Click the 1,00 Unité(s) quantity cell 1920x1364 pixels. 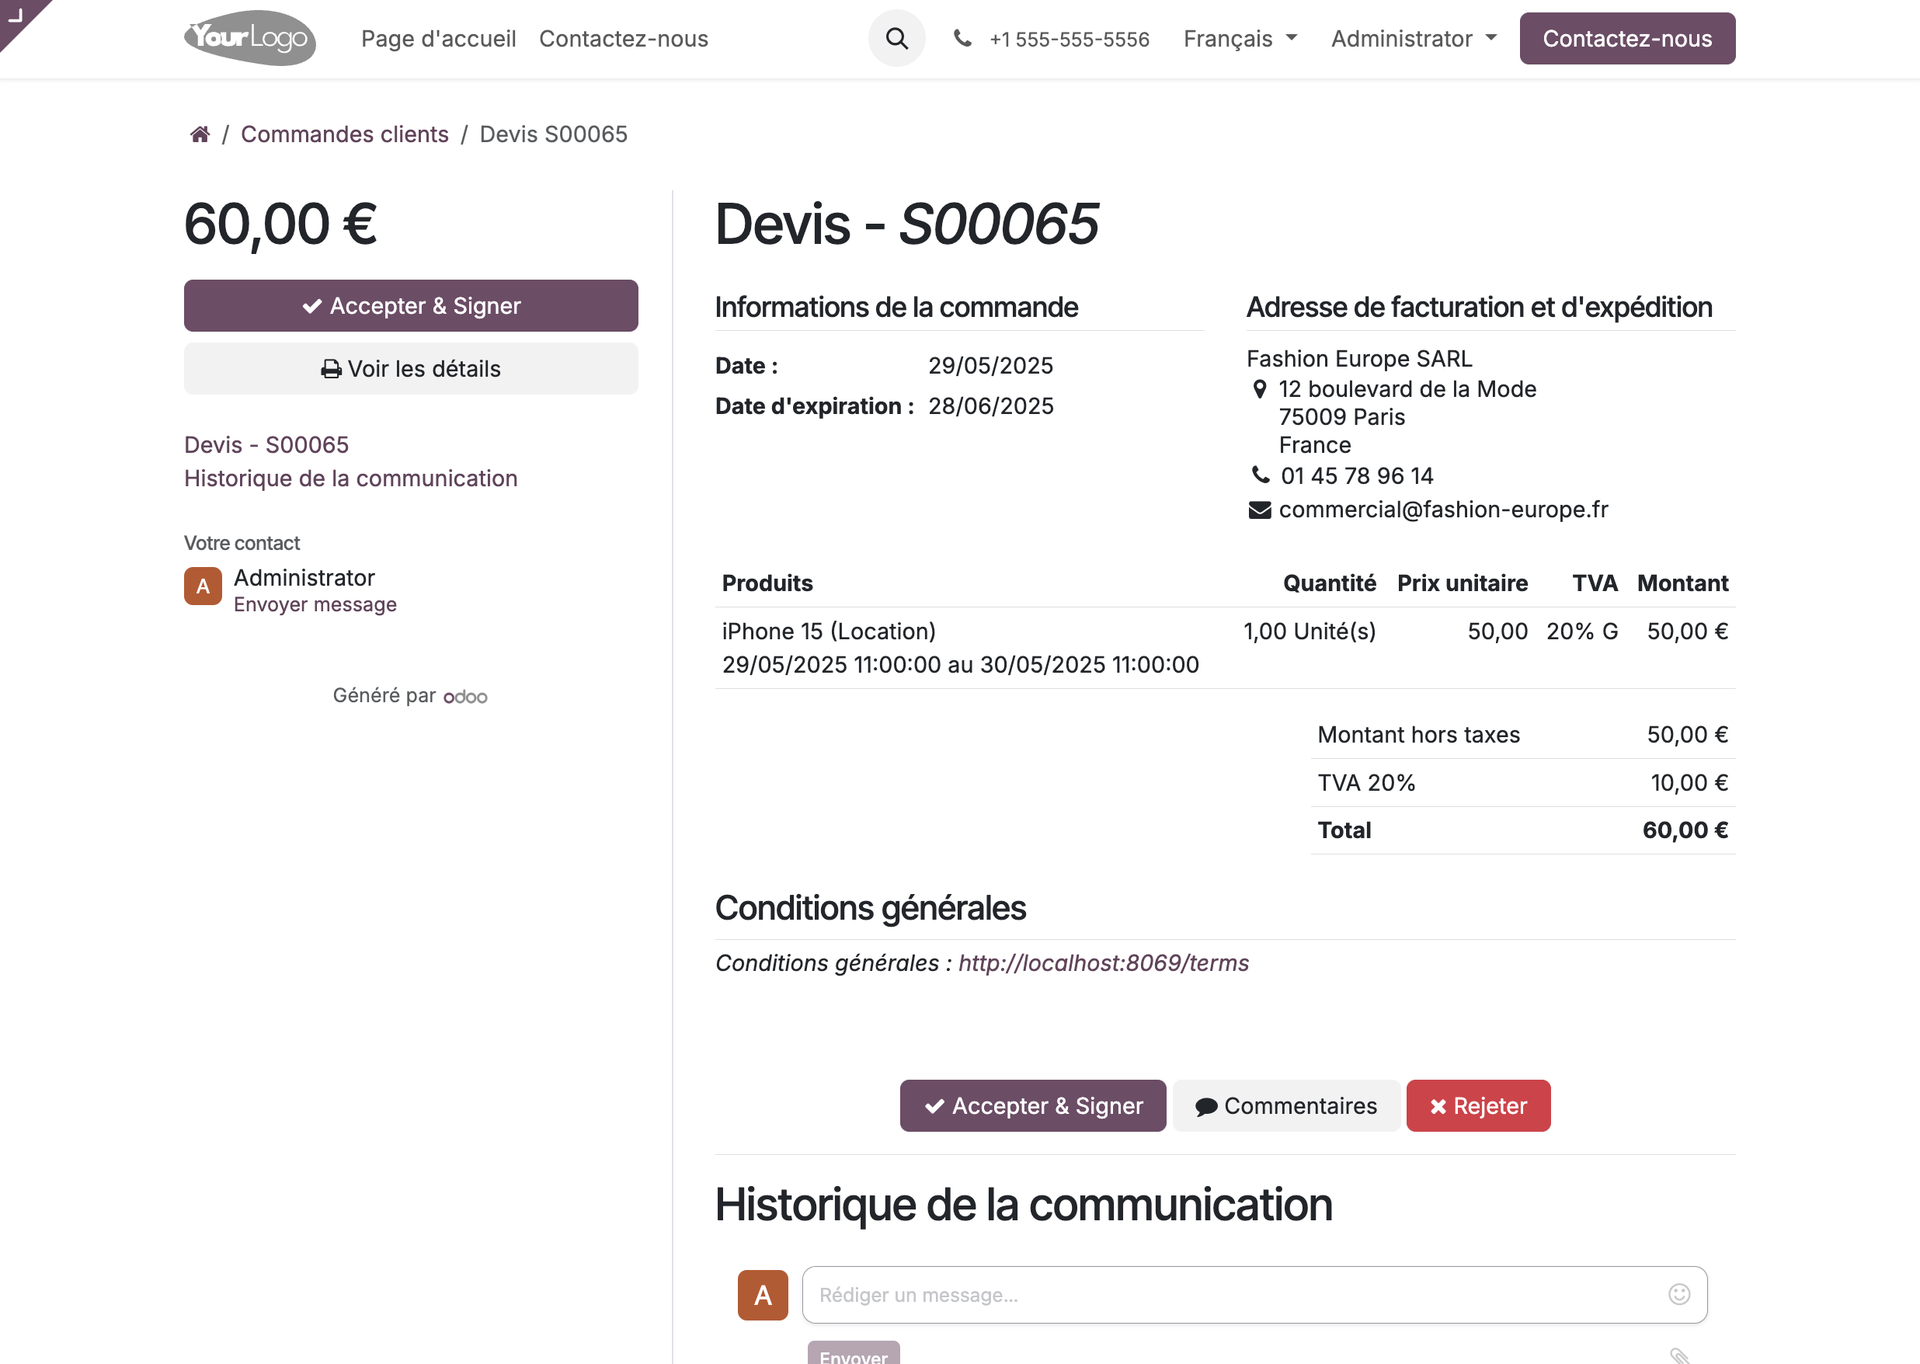pos(1309,631)
